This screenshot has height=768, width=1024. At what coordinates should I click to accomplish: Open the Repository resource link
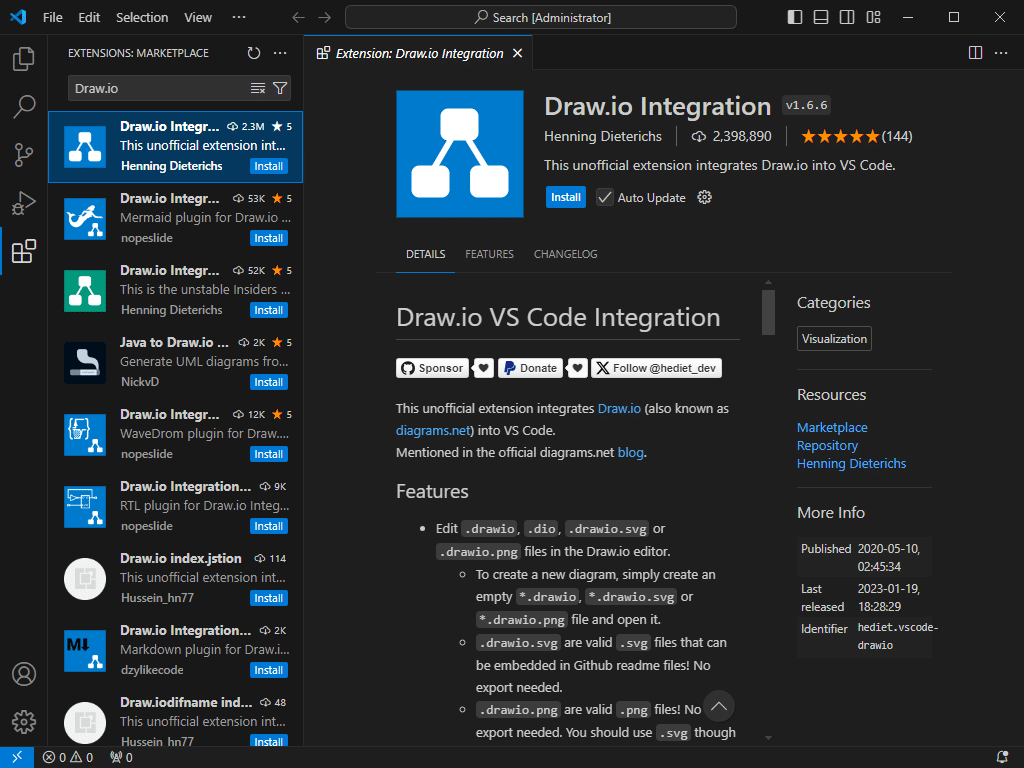[827, 445]
